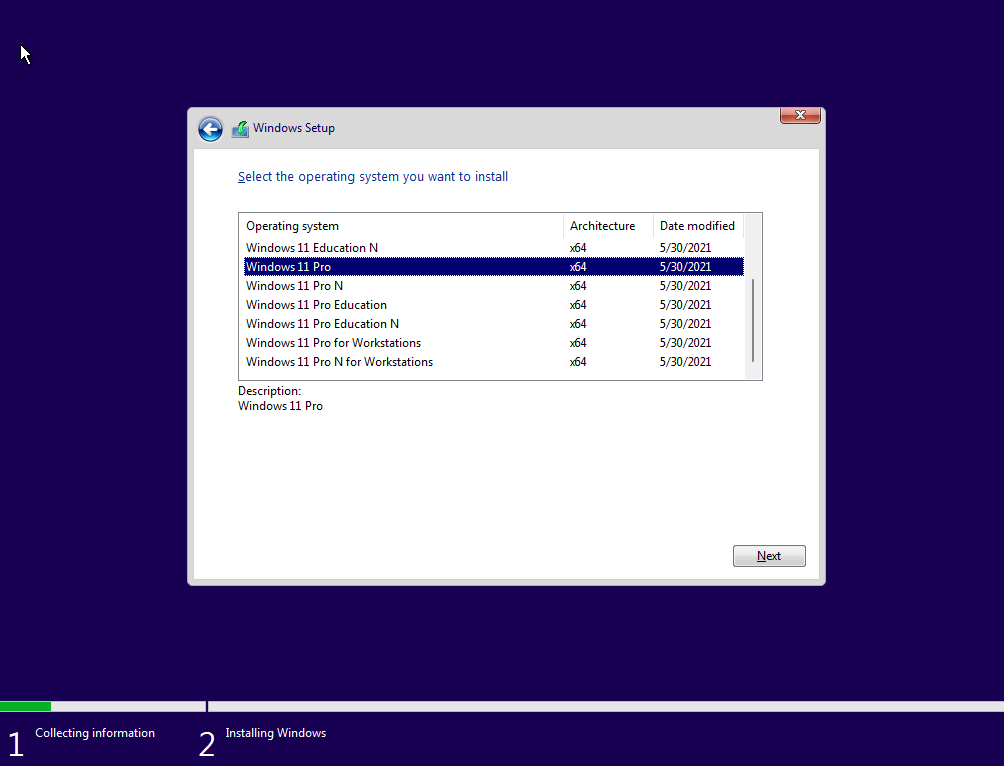This screenshot has width=1004, height=766.
Task: Click the Date modified column header
Action: 697,226
